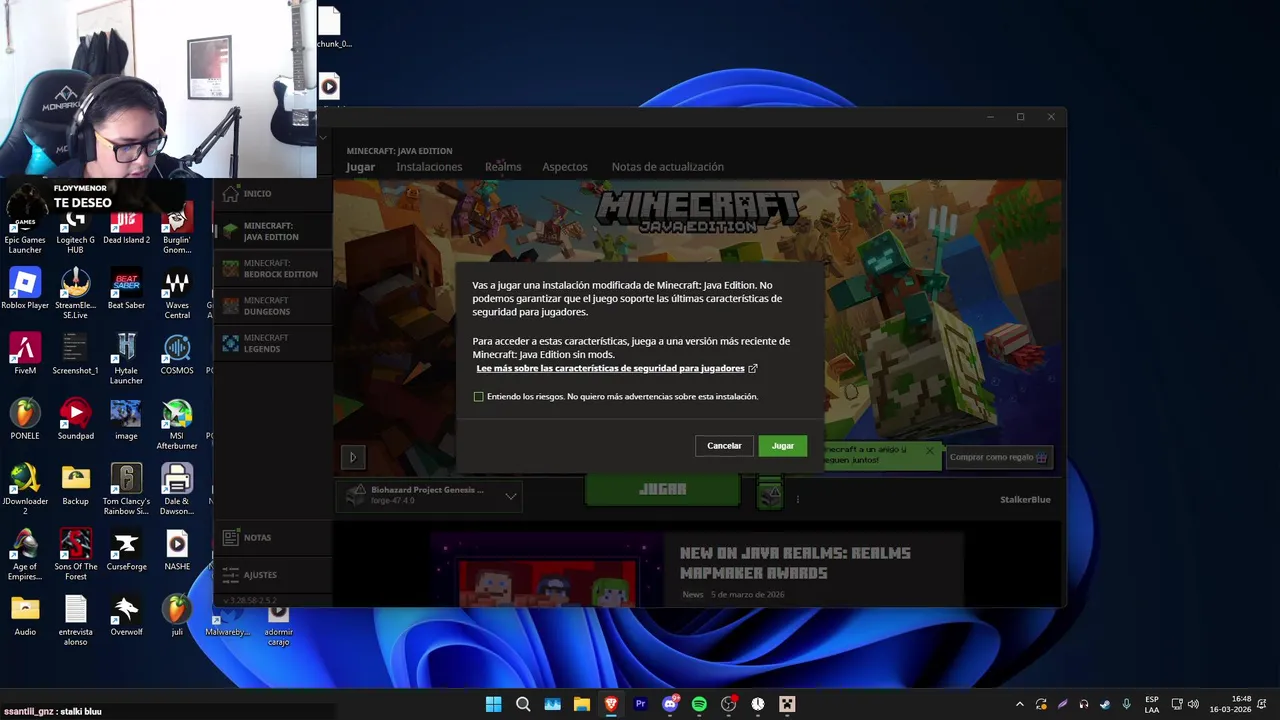The width and height of the screenshot is (1280, 720).
Task: Select the Audio folder on desktop
Action: tap(25, 614)
